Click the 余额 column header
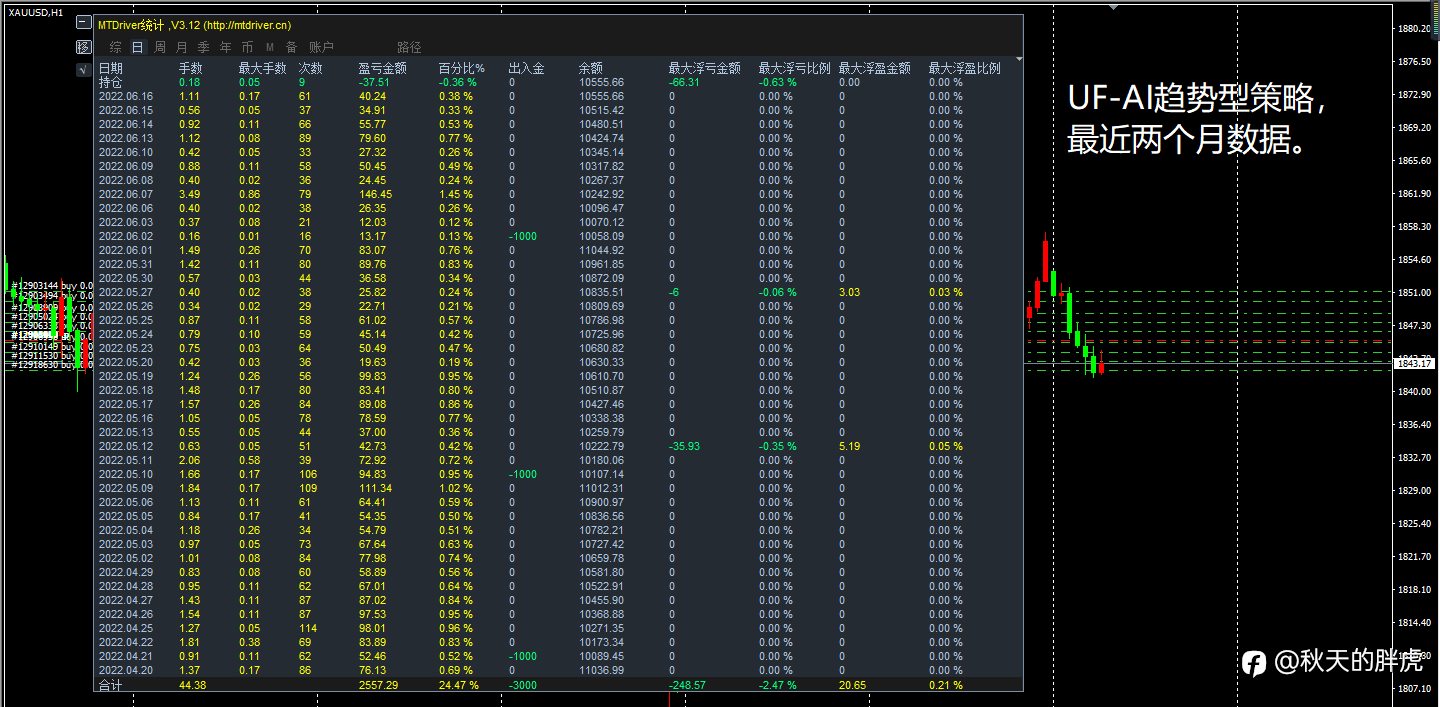The width and height of the screenshot is (1440, 707). (x=591, y=68)
